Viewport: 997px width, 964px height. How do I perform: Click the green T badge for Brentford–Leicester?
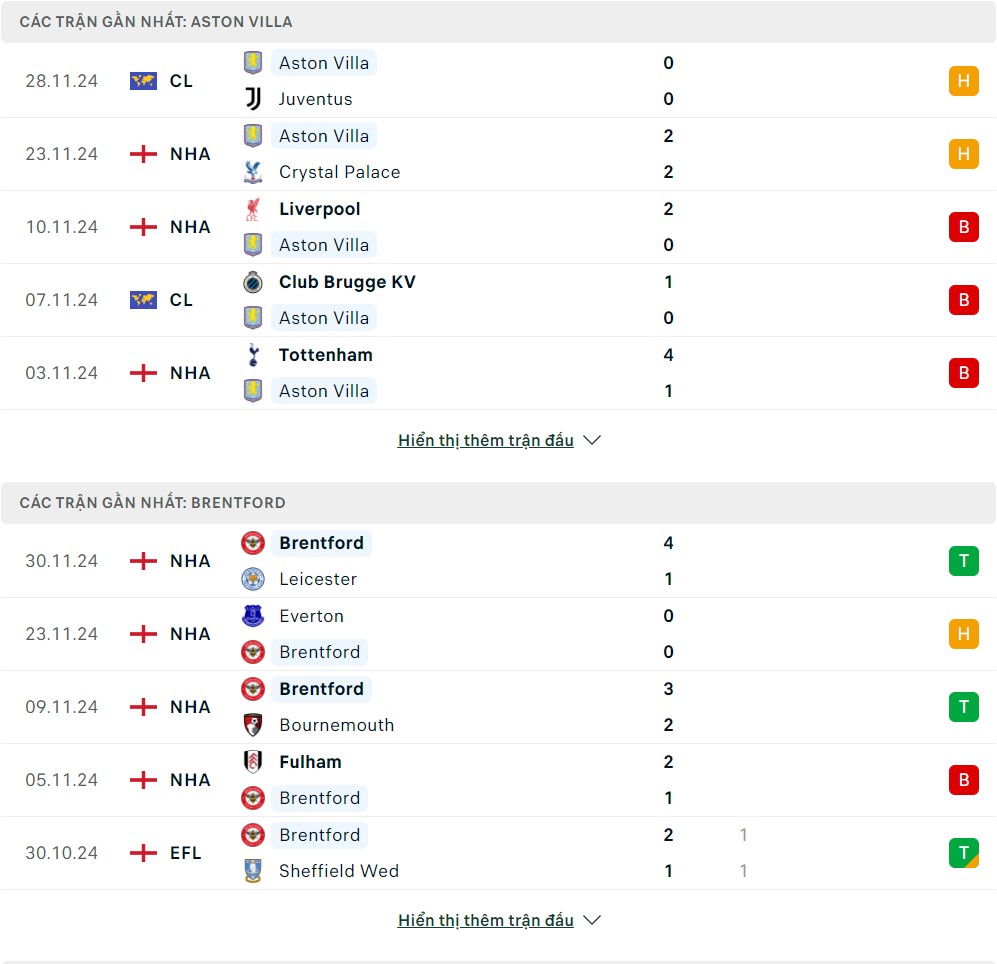[963, 561]
